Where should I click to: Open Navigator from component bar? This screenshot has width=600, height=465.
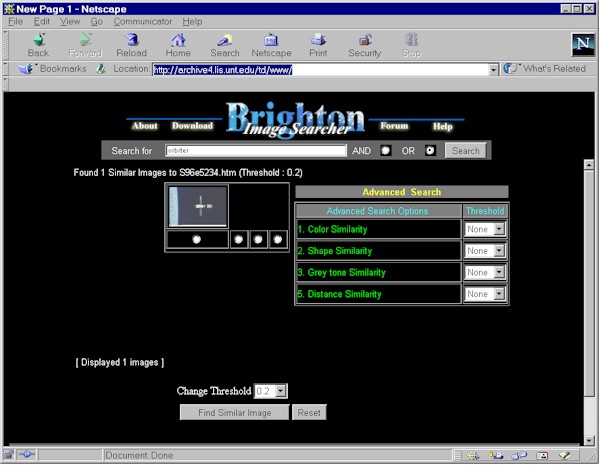pos(473,455)
